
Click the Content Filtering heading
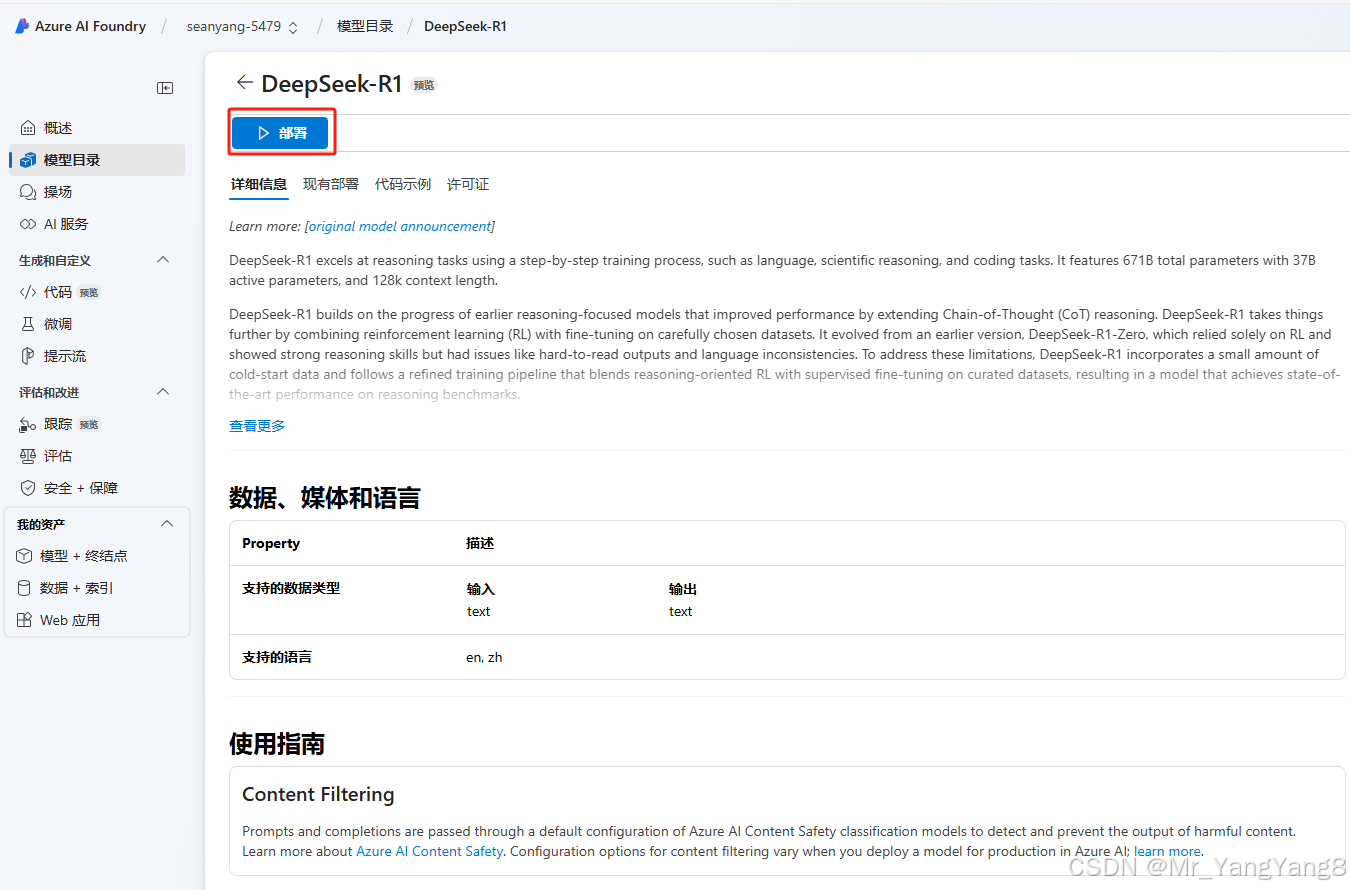318,795
